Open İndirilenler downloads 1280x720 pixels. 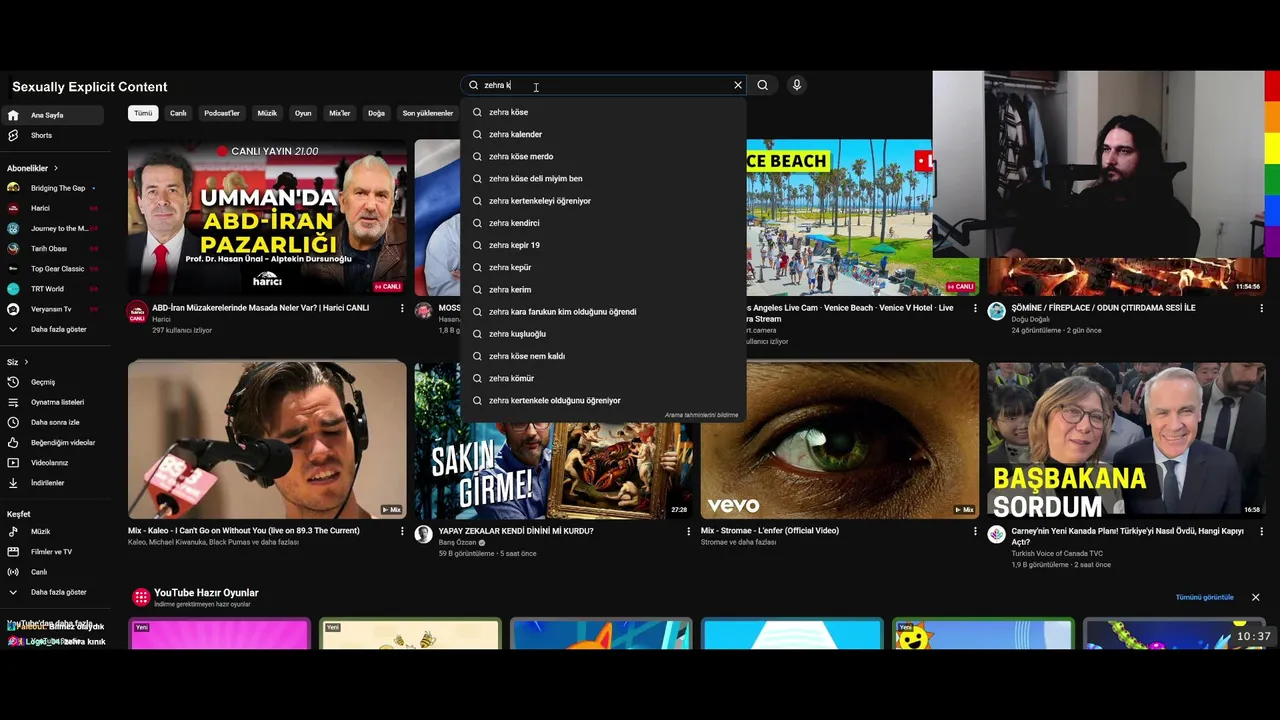[52, 482]
